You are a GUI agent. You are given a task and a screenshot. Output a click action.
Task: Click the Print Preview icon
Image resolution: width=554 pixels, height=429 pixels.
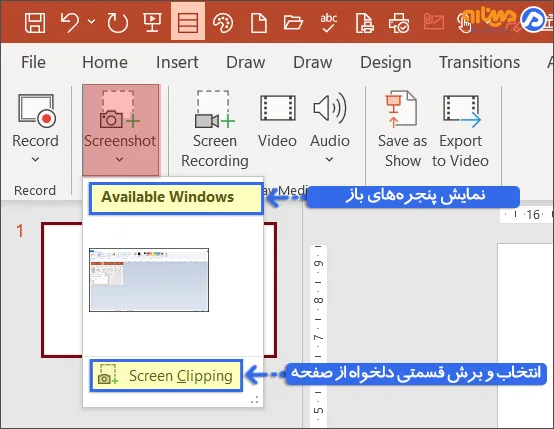[365, 23]
